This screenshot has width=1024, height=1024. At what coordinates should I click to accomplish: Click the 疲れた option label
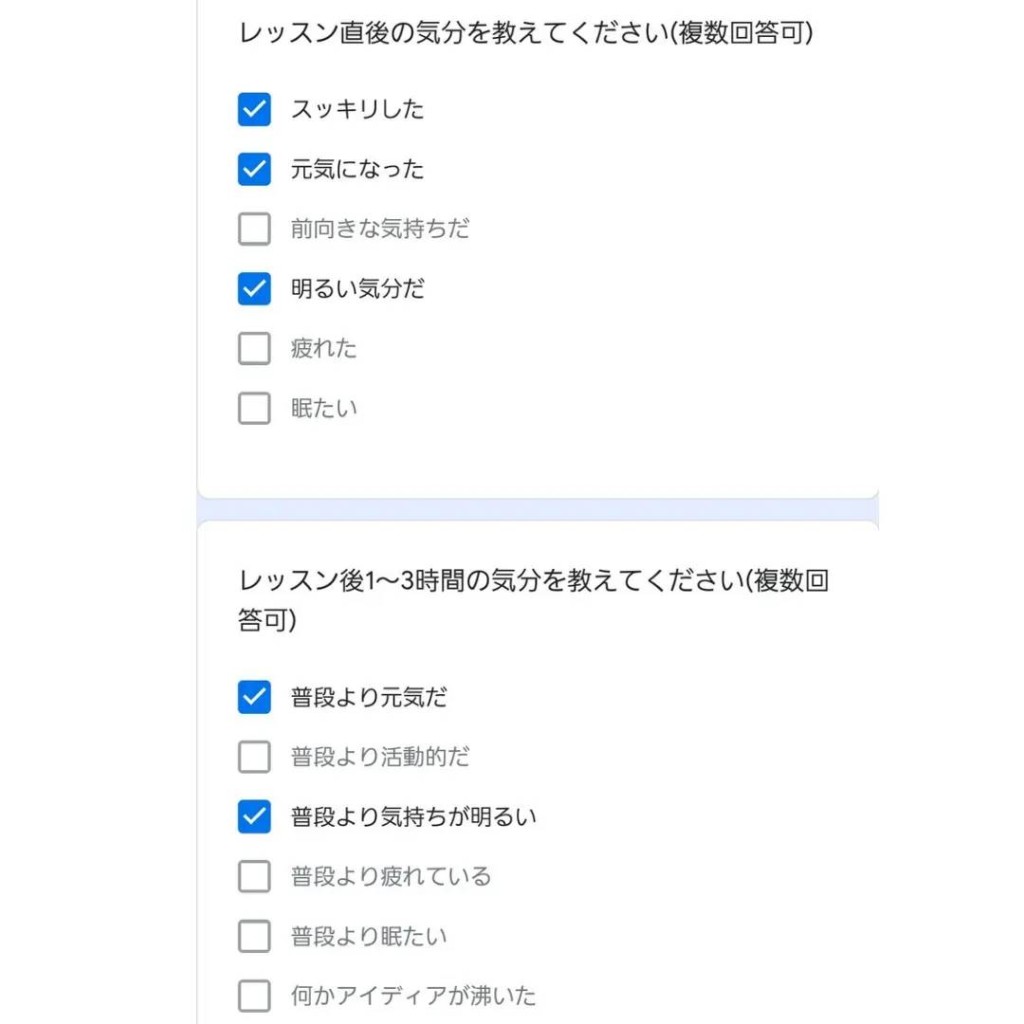(x=324, y=349)
